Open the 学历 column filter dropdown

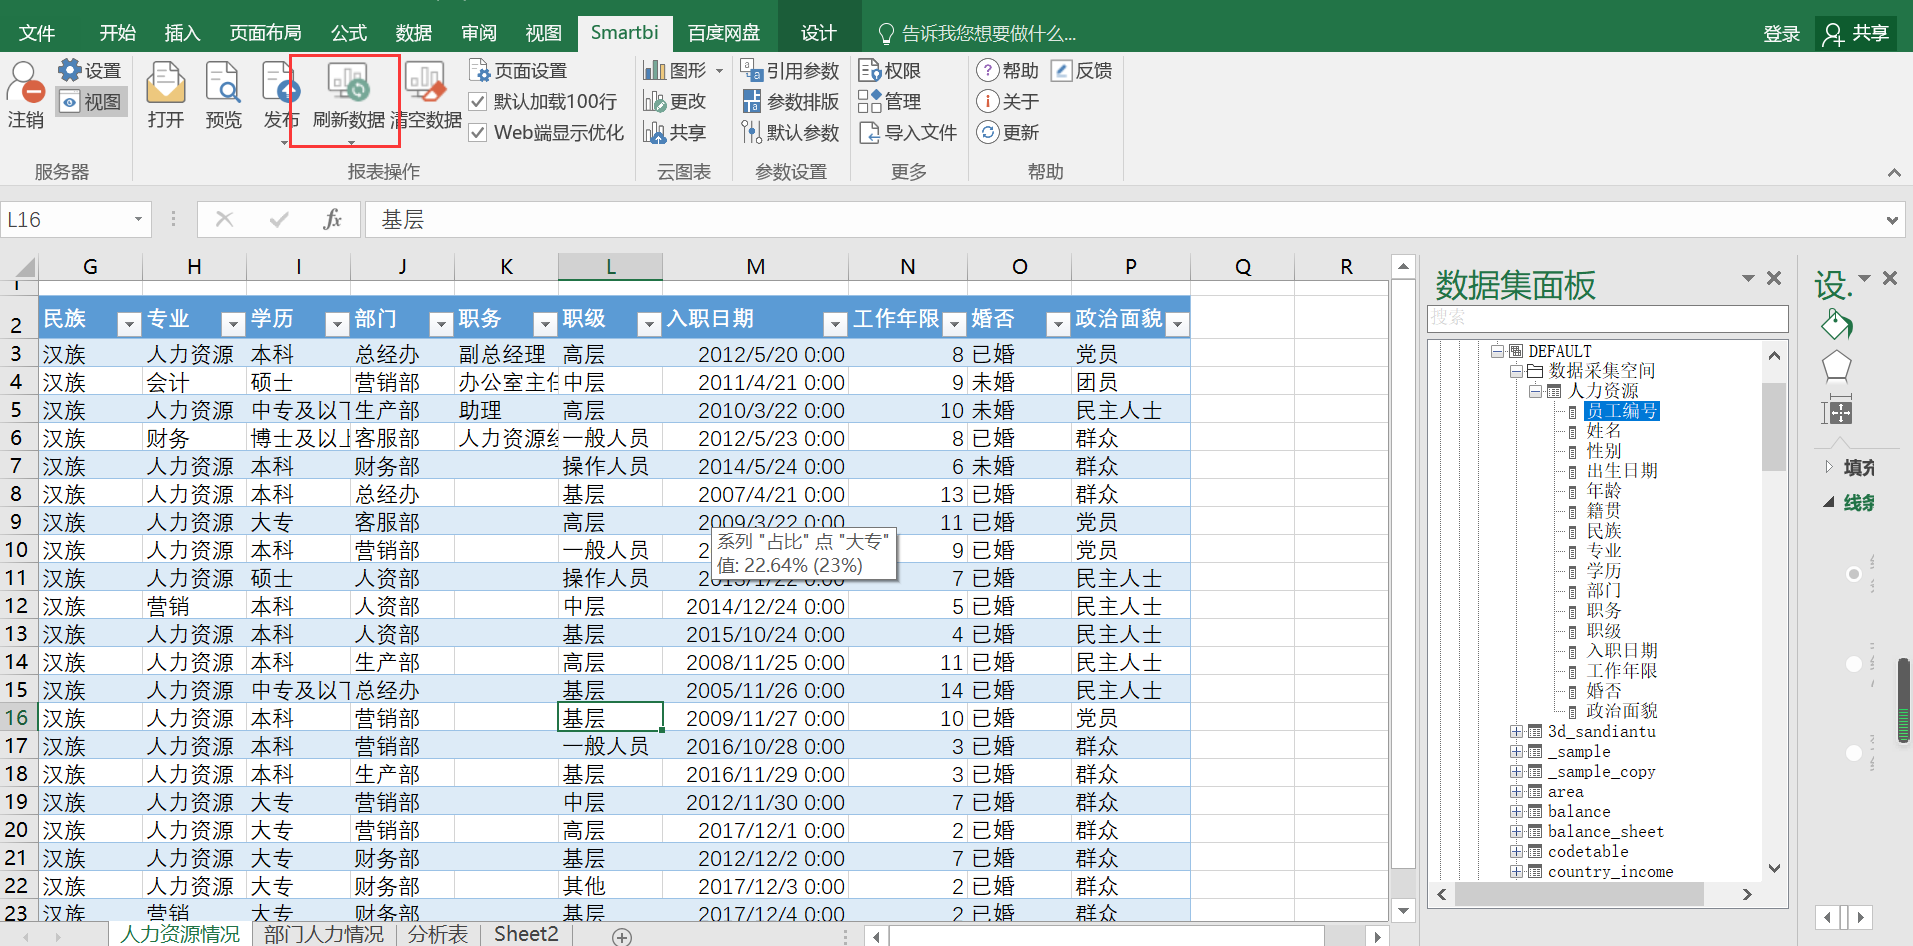337,324
